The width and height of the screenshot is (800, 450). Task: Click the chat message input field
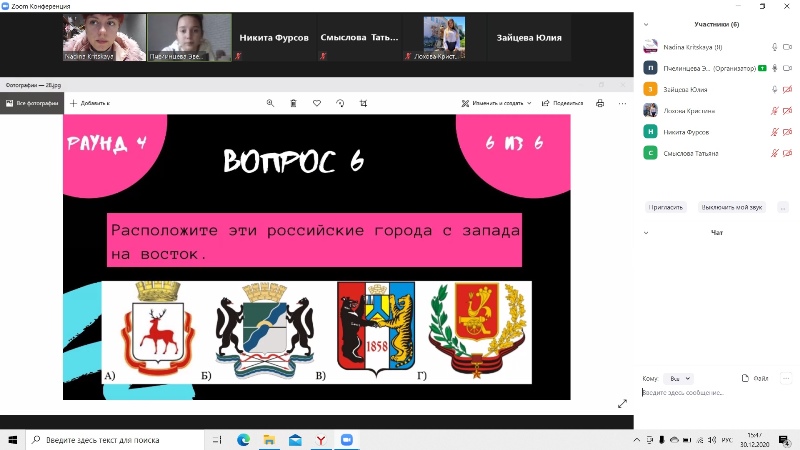(715, 393)
